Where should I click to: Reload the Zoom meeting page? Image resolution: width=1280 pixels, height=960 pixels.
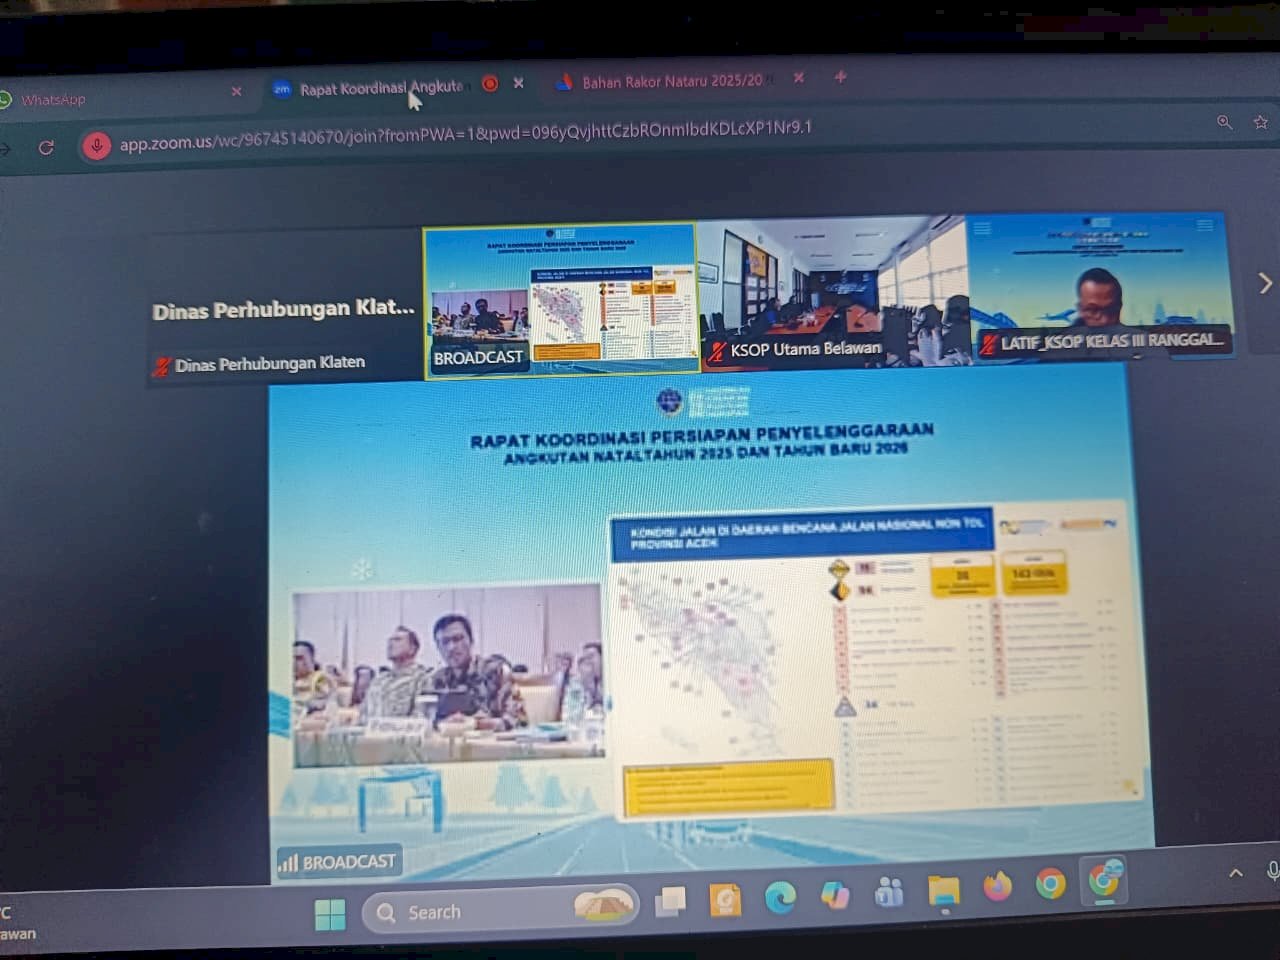[x=46, y=146]
